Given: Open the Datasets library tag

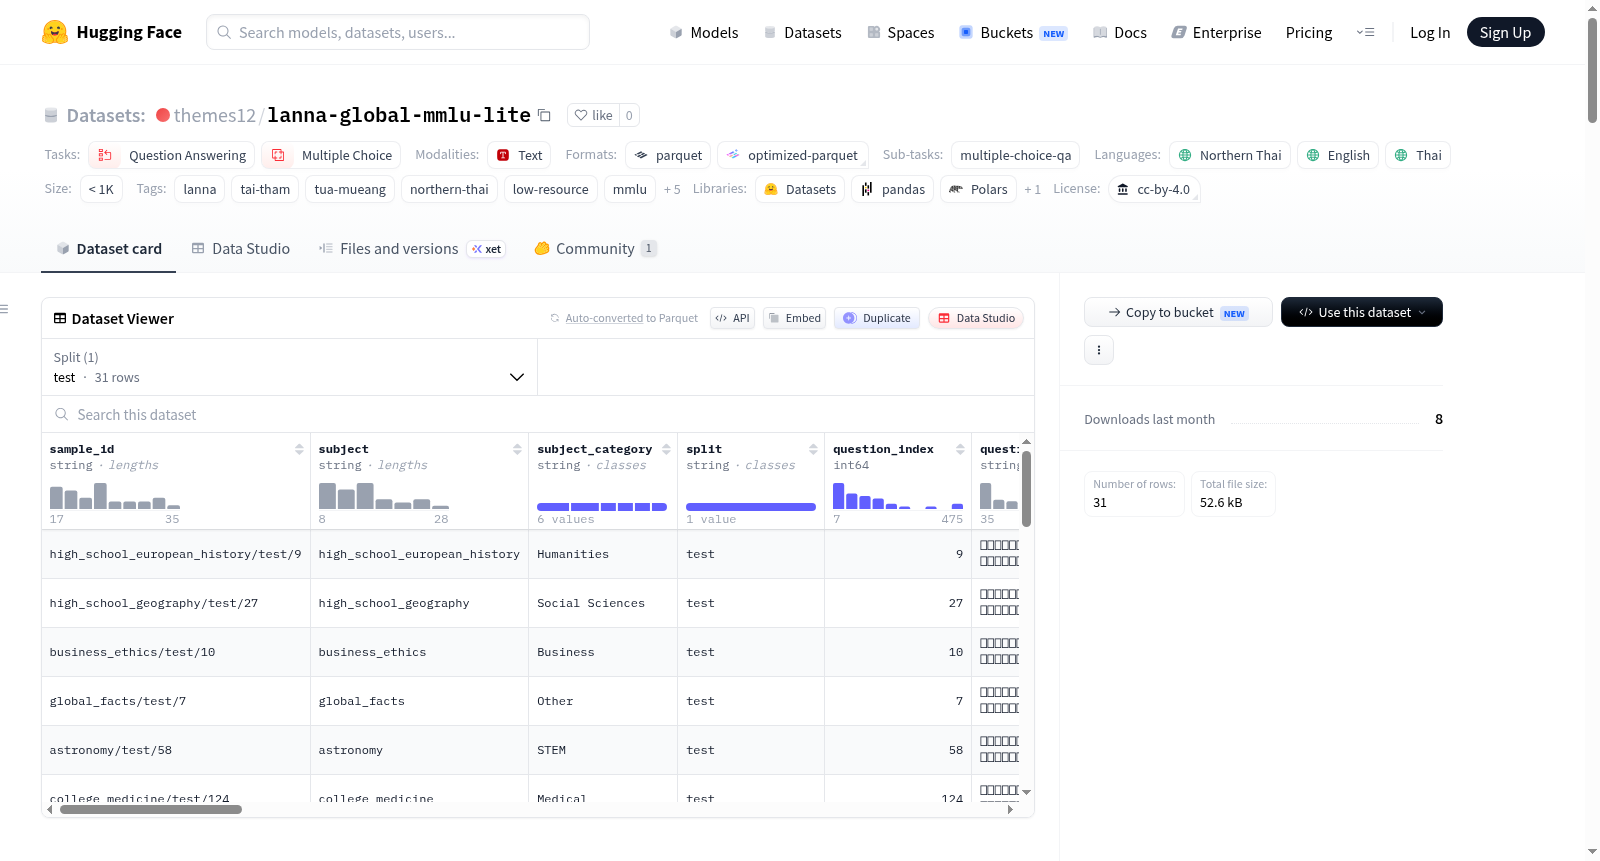Looking at the screenshot, I should point(800,189).
